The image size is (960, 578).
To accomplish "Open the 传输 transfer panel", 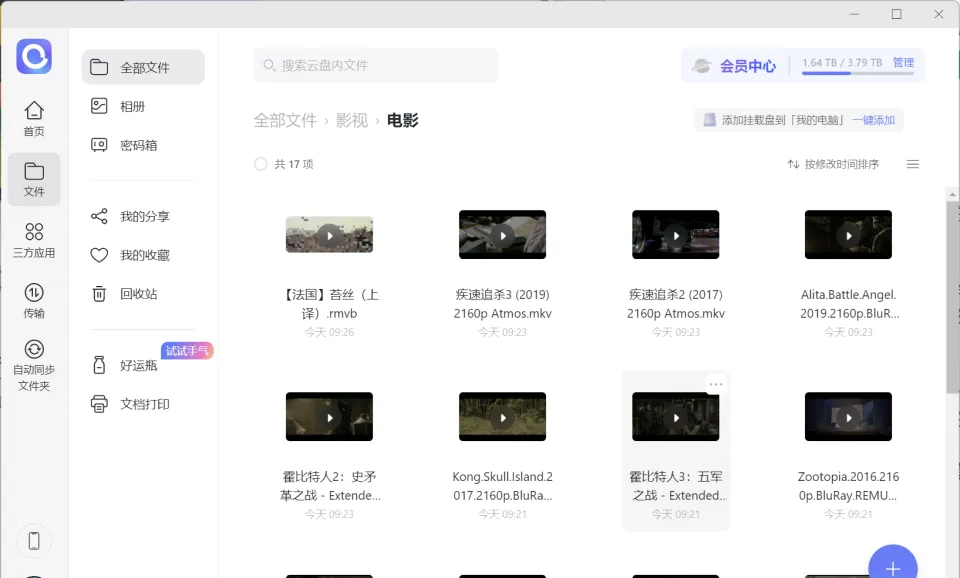I will point(34,301).
